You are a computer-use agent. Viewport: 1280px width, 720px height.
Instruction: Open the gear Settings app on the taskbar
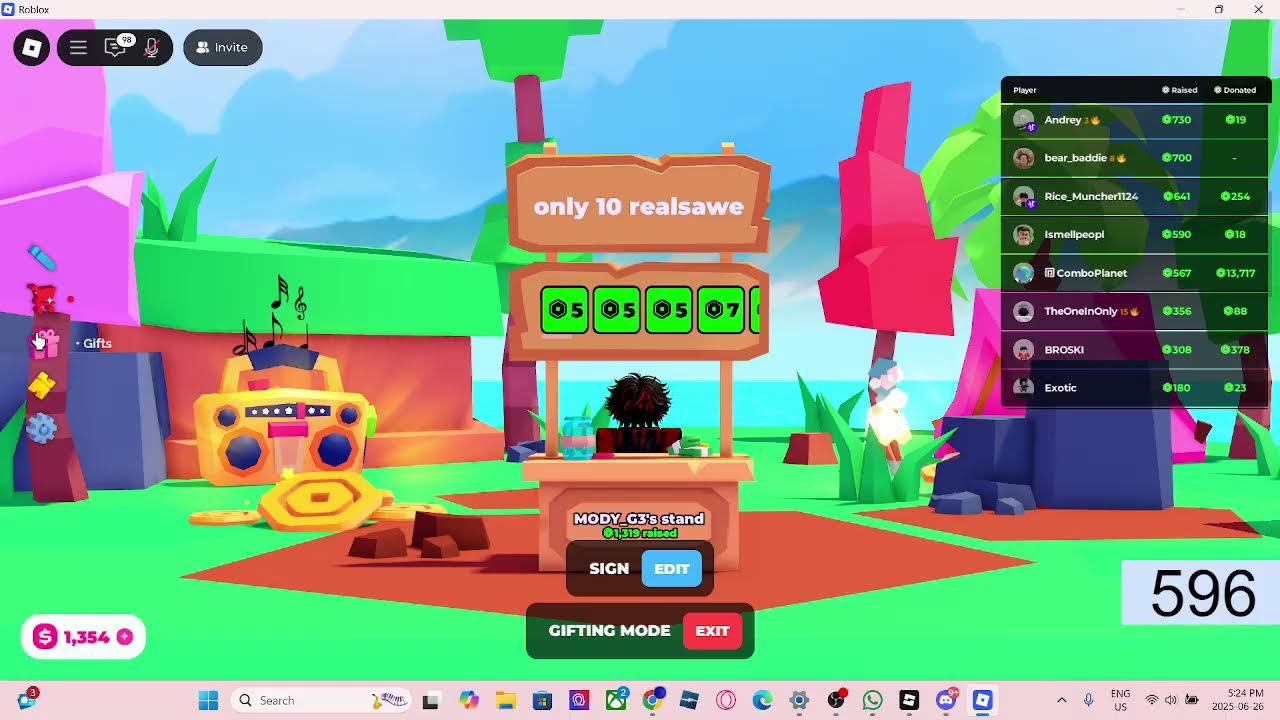[799, 700]
